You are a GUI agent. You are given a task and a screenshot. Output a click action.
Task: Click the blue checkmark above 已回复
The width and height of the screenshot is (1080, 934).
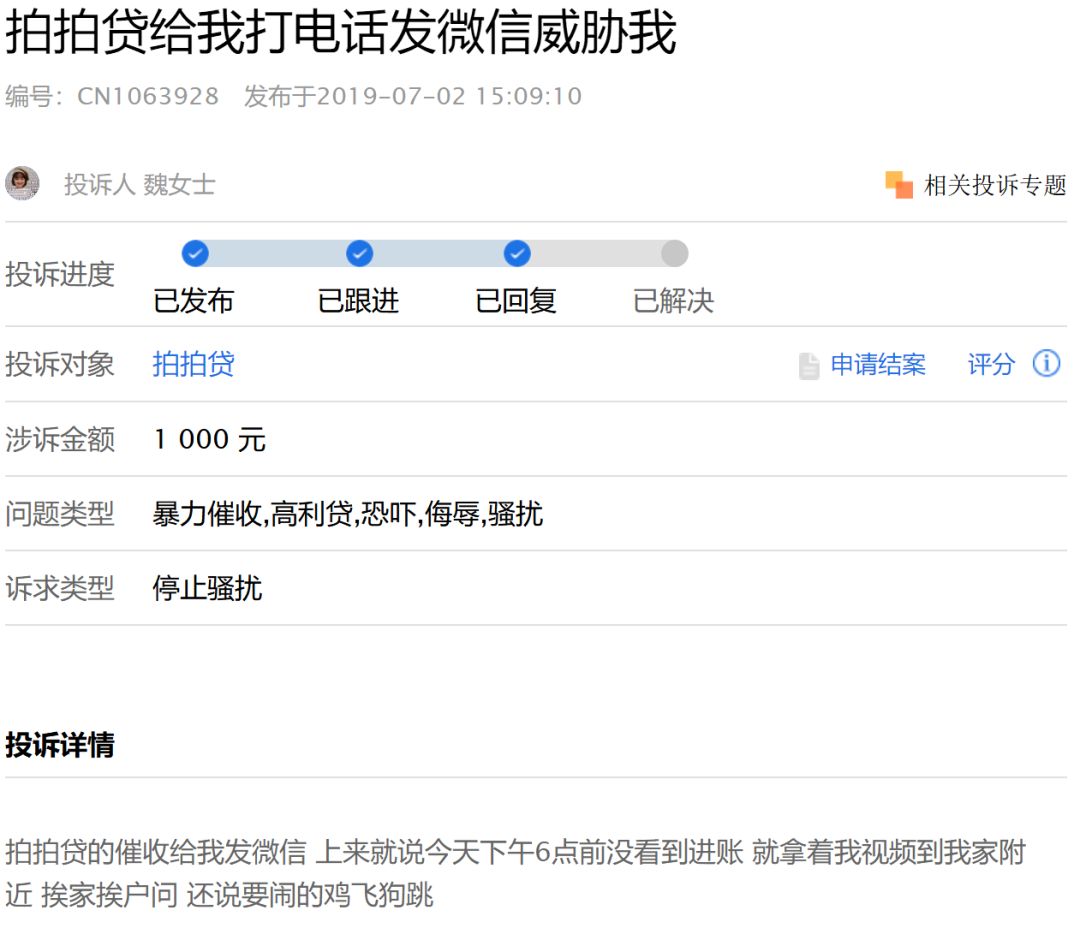[516, 254]
